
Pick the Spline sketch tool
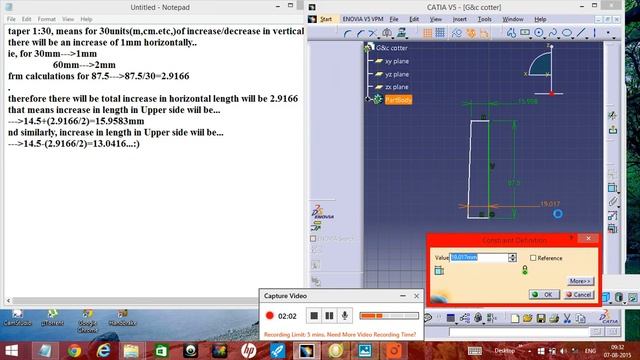(x=553, y=33)
